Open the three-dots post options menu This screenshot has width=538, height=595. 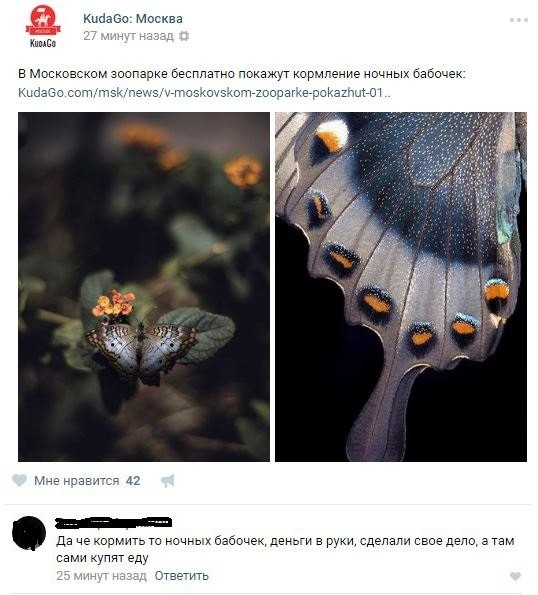click(519, 20)
